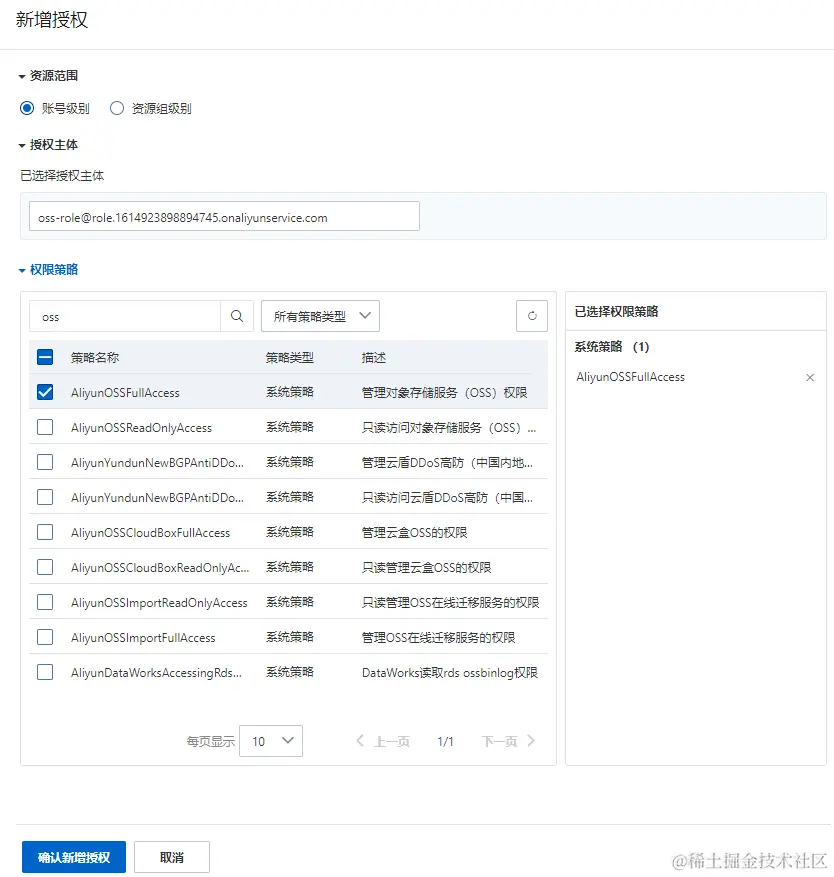Click AliyunDataWorksAccessingRds... policy name
The width and height of the screenshot is (834, 877).
pos(157,673)
